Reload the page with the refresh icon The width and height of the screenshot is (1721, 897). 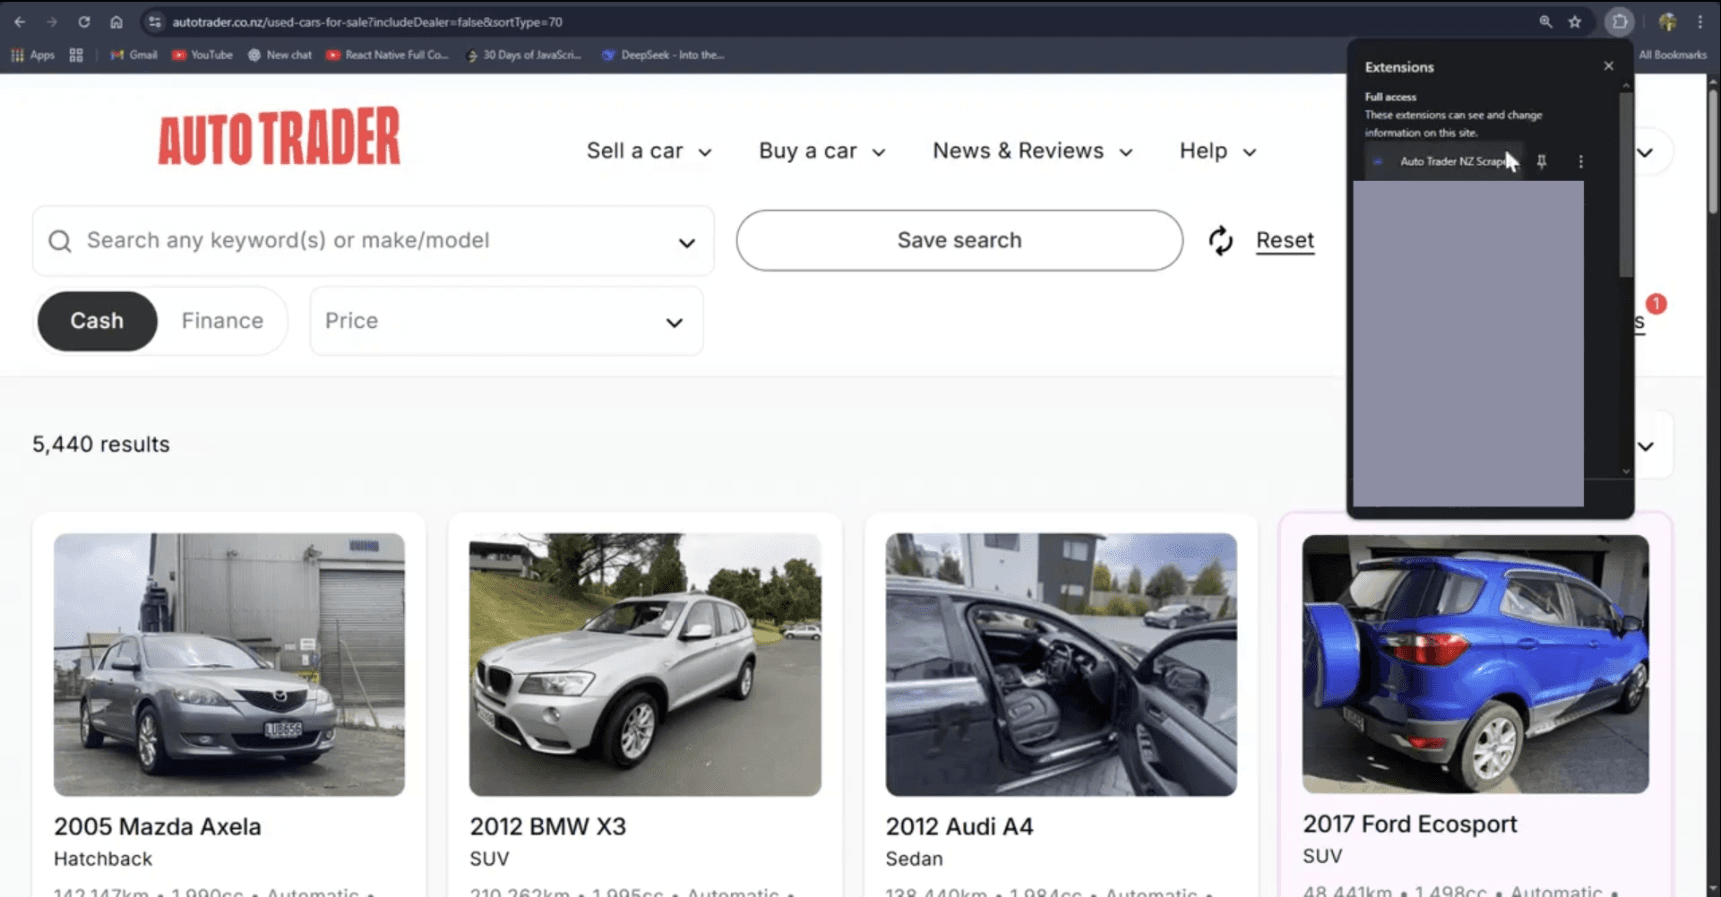click(84, 21)
